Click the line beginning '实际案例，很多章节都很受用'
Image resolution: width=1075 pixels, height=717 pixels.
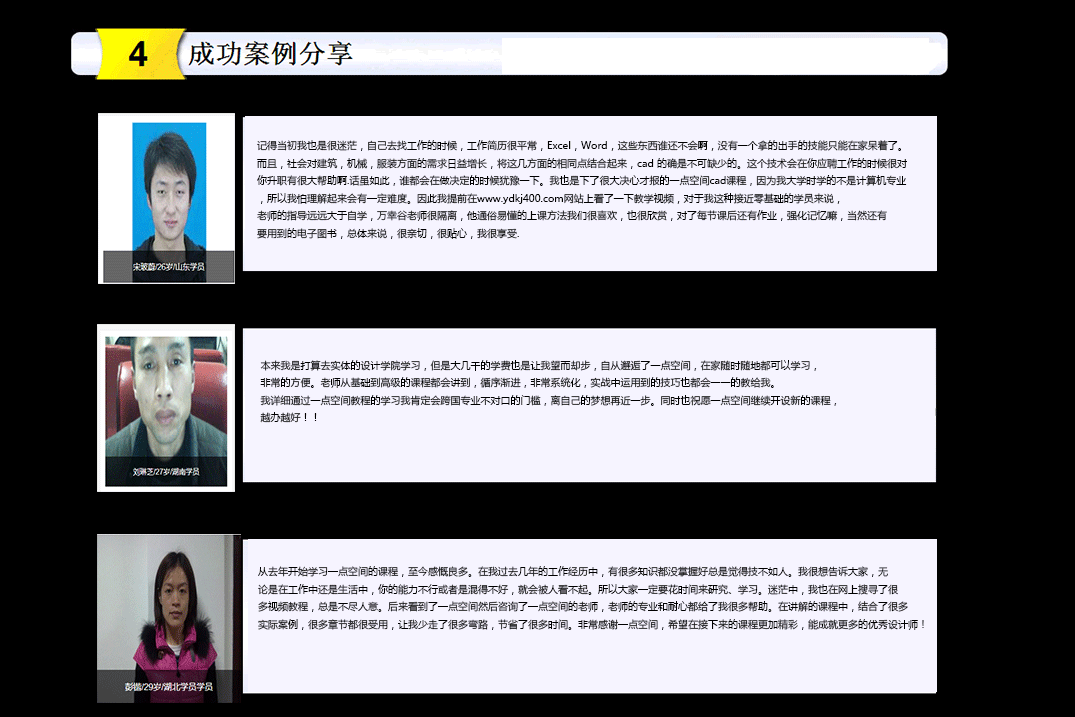pyautogui.click(x=592, y=624)
